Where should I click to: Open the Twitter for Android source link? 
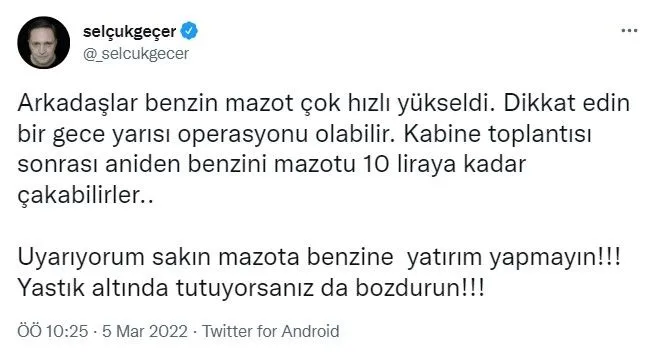click(x=271, y=331)
